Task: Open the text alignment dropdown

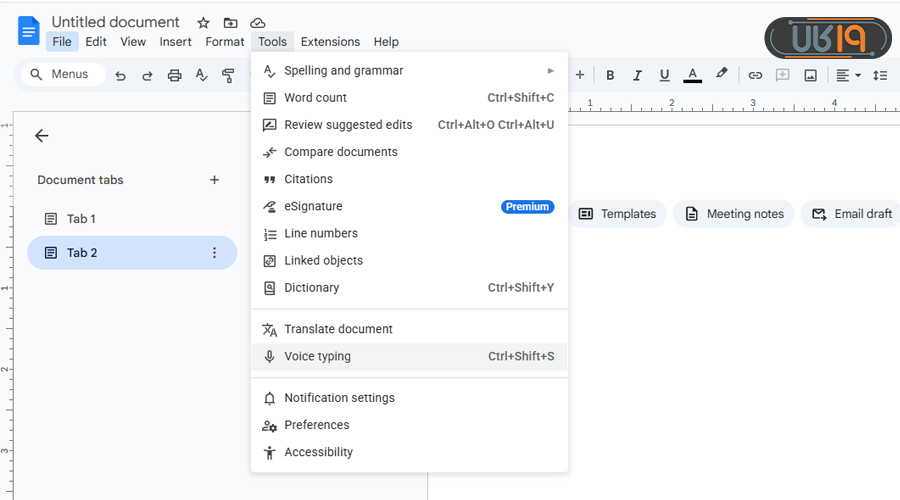Action: 848,75
